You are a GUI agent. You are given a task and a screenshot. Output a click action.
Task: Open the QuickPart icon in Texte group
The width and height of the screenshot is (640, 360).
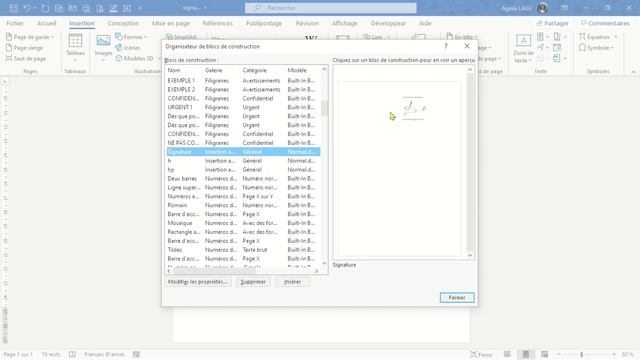540,37
